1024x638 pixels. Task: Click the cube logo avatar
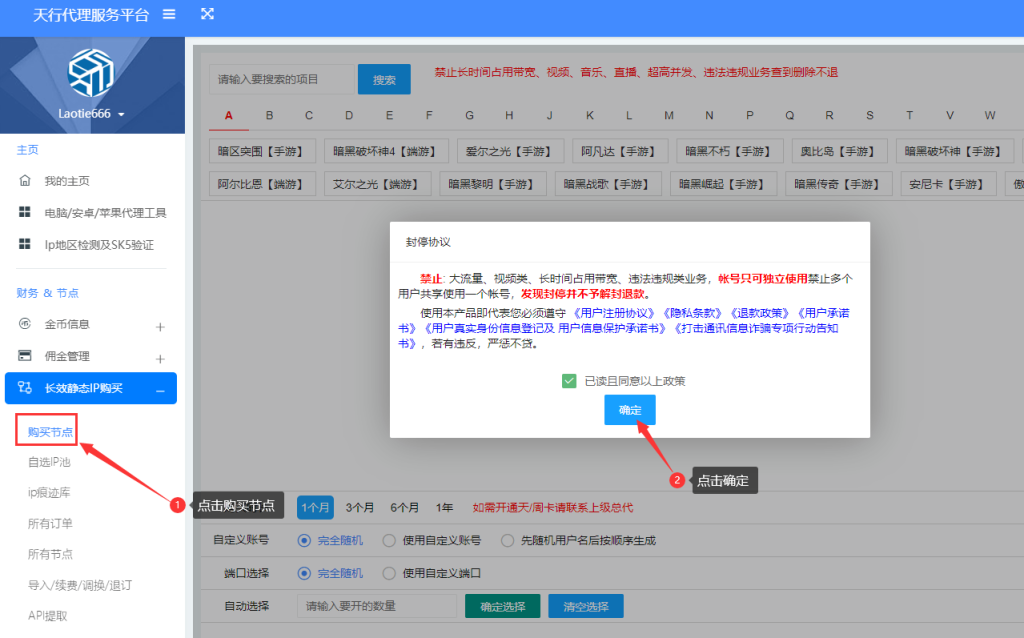pyautogui.click(x=91, y=72)
